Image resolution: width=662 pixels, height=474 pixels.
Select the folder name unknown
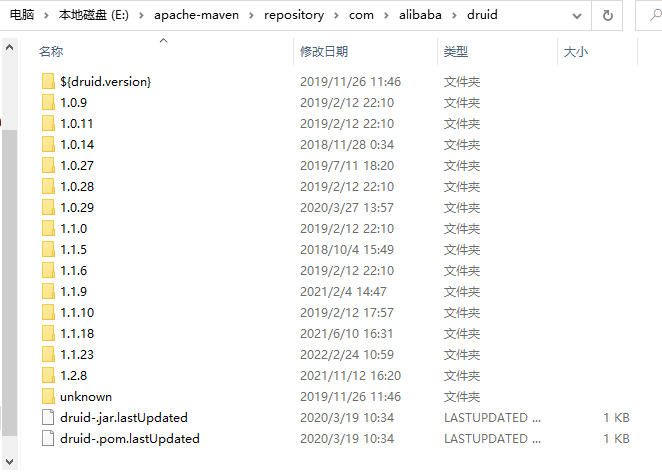click(86, 397)
